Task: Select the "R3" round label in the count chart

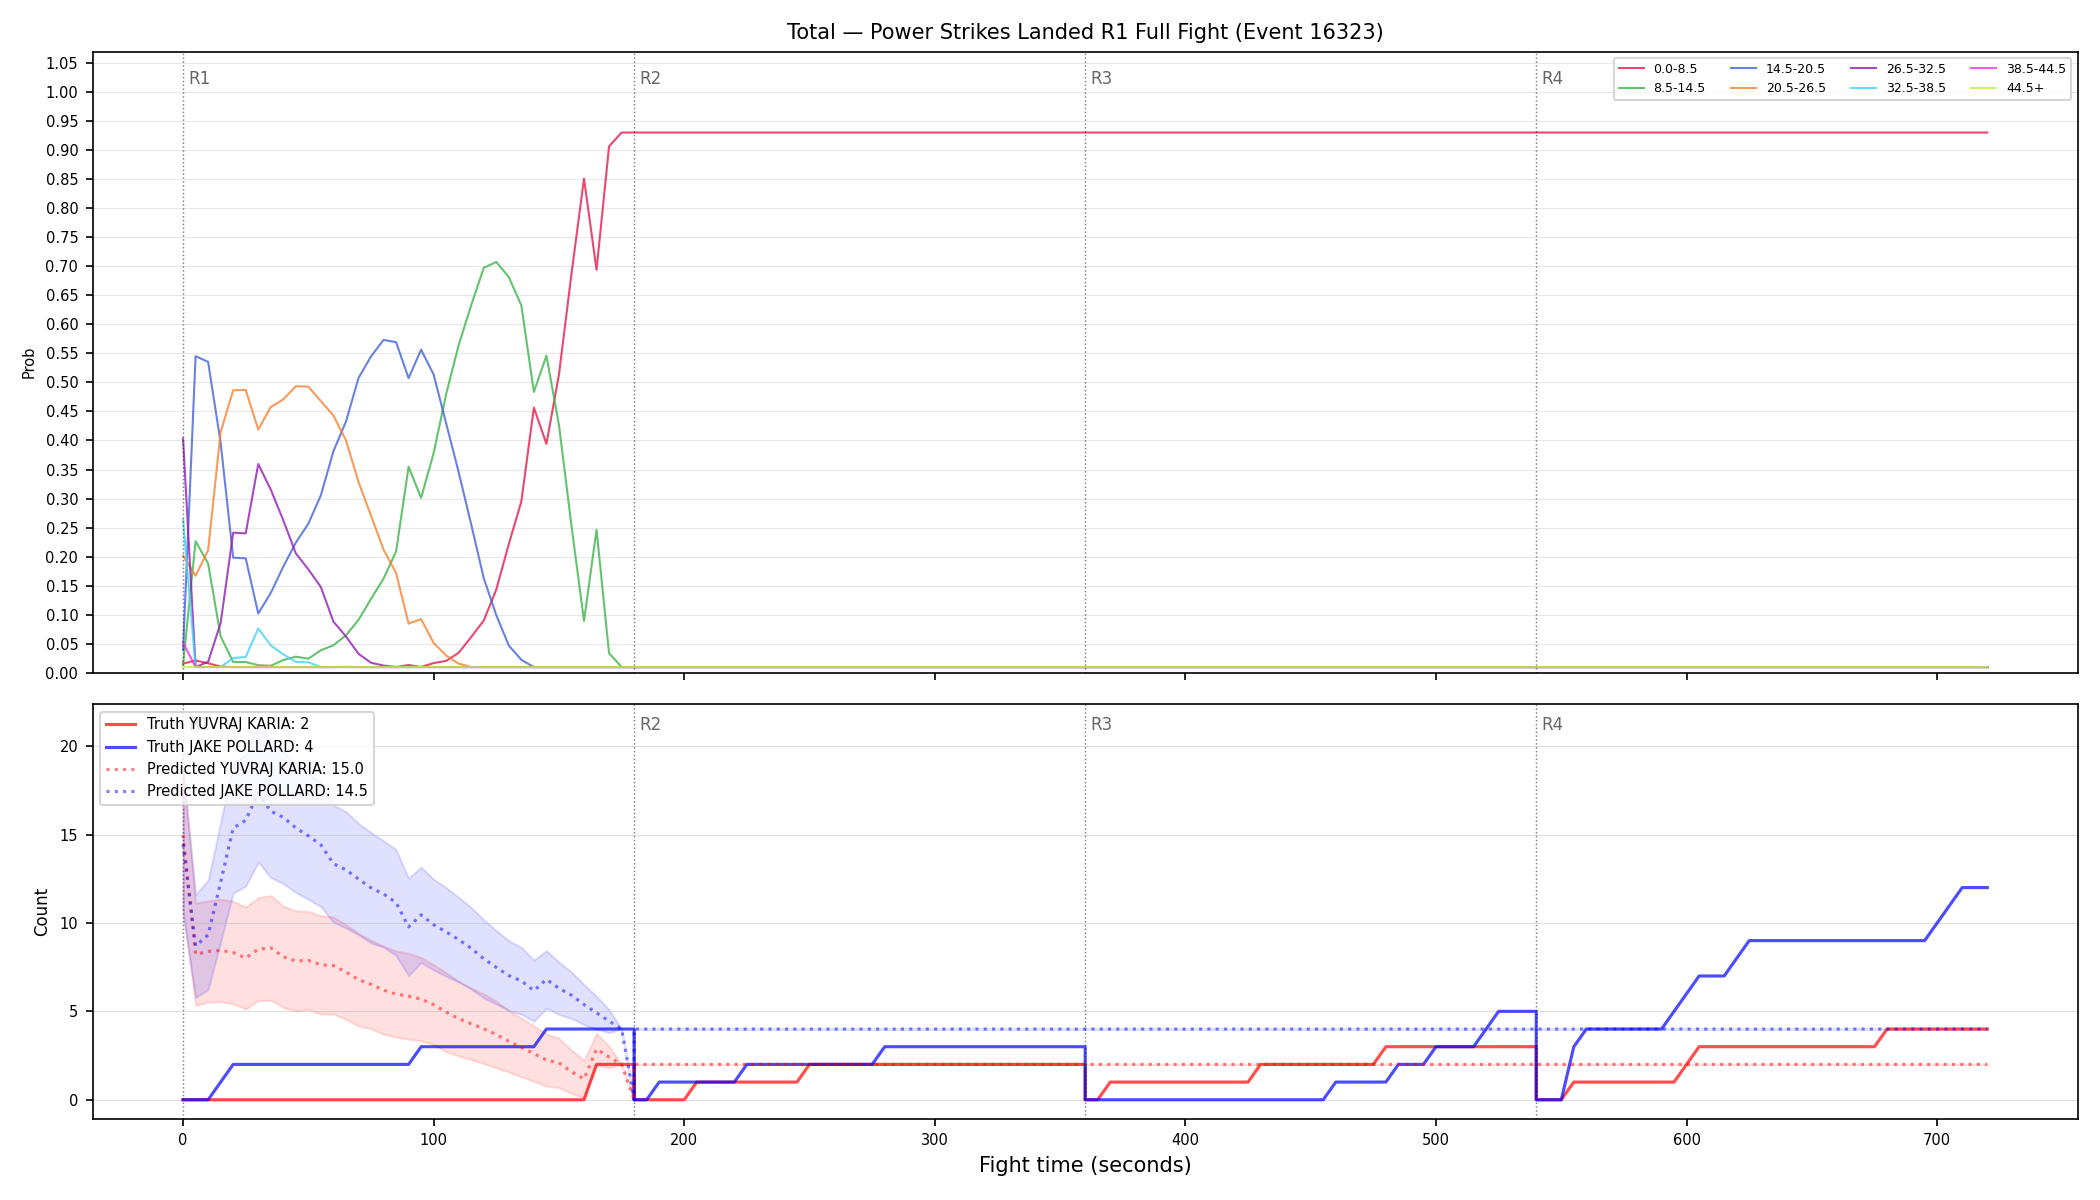Action: [1101, 724]
